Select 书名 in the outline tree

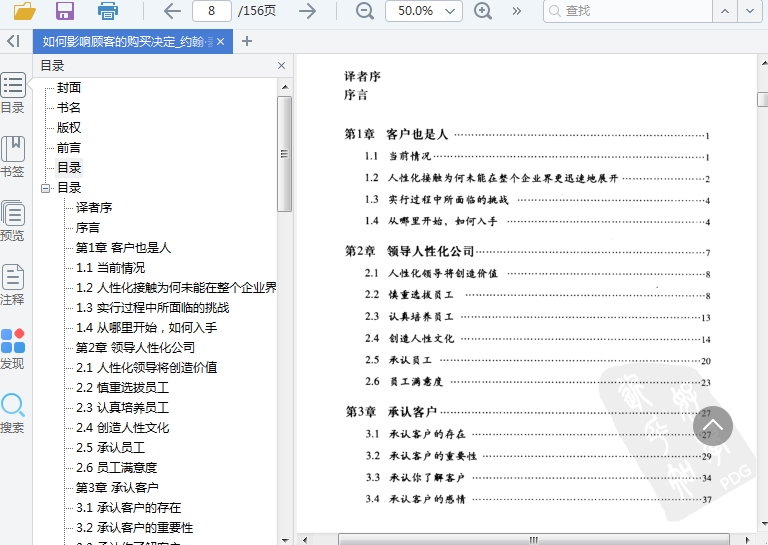[69, 108]
